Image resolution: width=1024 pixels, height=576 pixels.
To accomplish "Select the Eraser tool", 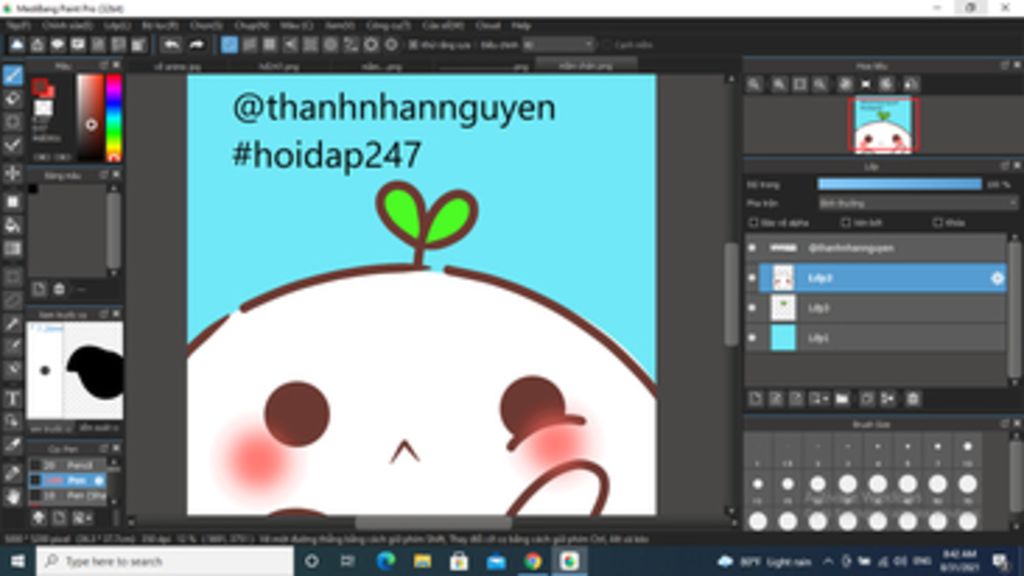I will pos(13,99).
